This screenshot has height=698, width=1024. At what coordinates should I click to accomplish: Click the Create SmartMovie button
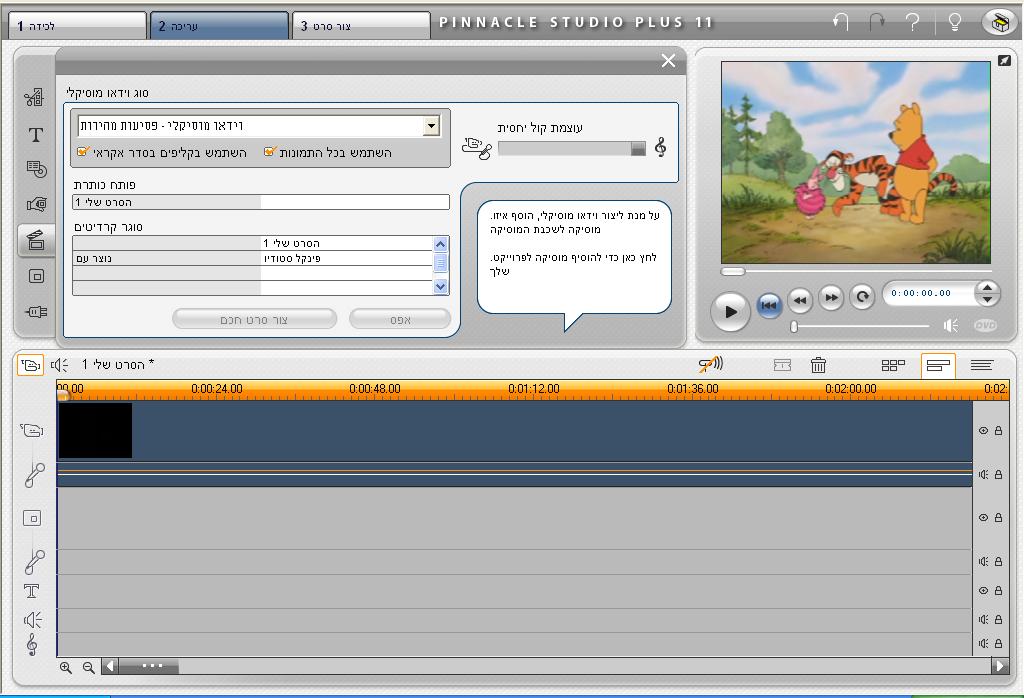[x=255, y=319]
